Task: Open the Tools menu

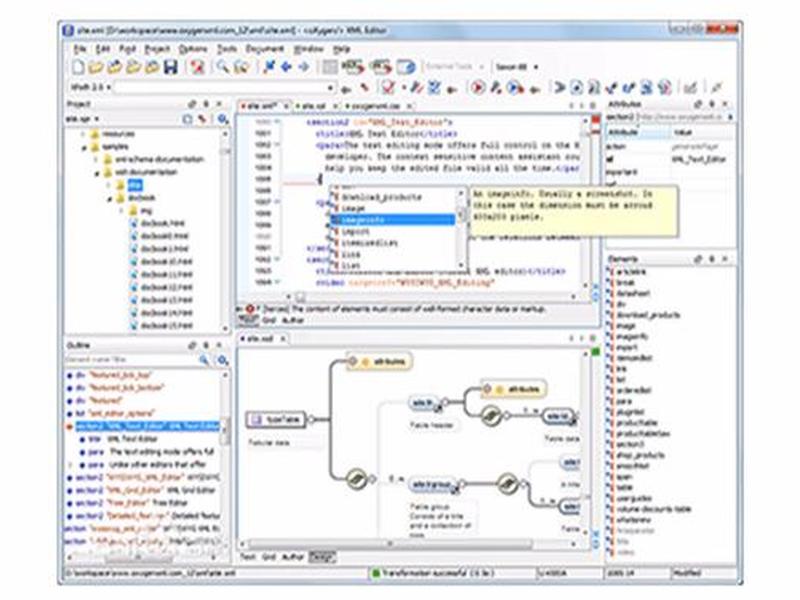Action: click(227, 49)
